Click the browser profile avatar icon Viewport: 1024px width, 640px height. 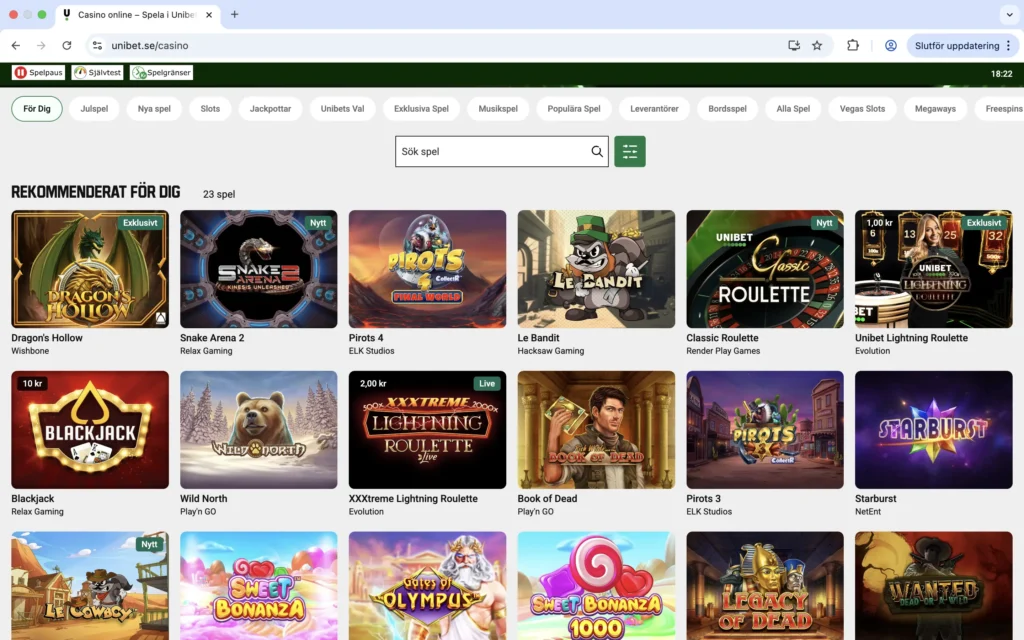click(x=890, y=45)
